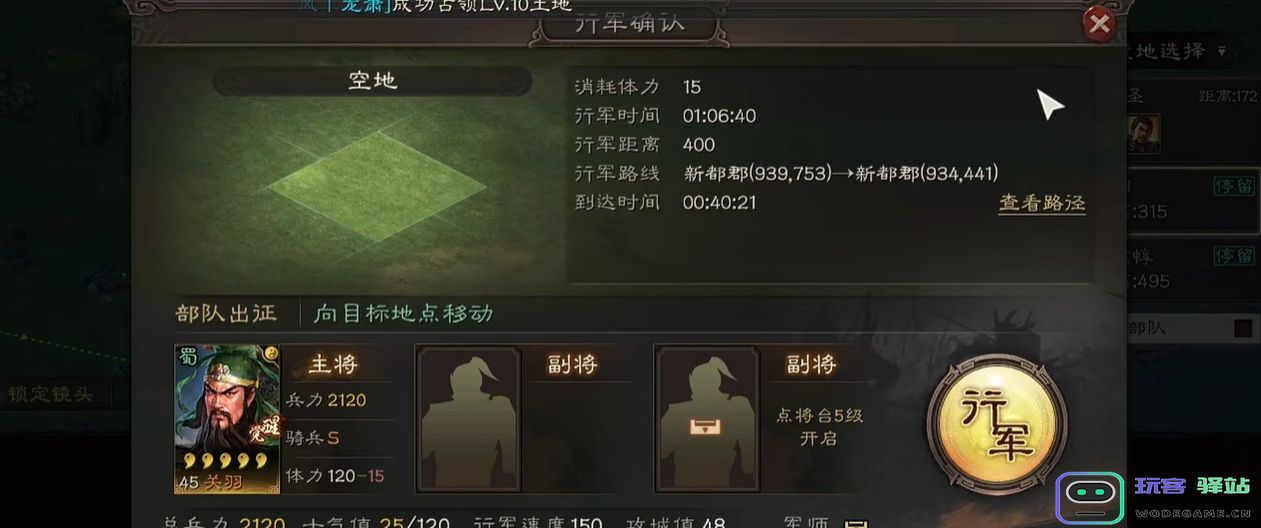Select the general avatar in the right list
Image resolution: width=1261 pixels, height=528 pixels.
[x=1145, y=131]
